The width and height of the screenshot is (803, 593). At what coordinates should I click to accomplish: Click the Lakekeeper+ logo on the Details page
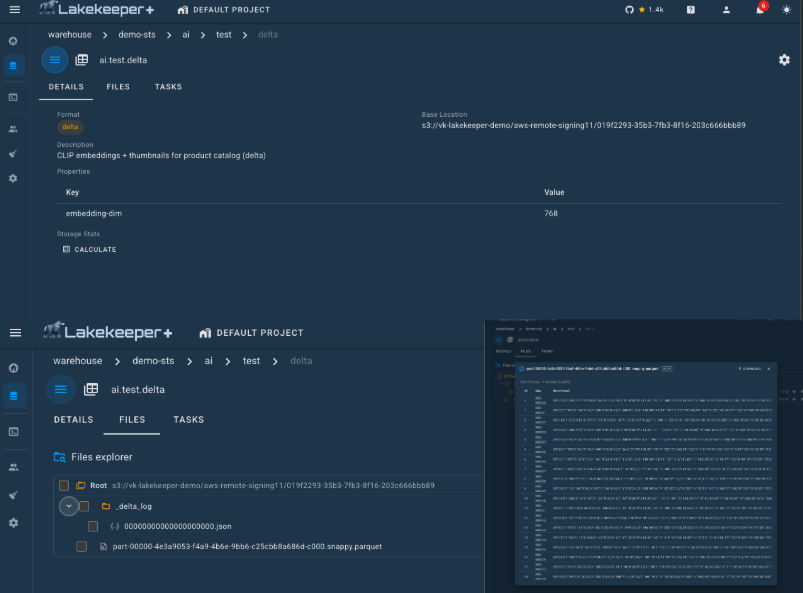point(97,9)
